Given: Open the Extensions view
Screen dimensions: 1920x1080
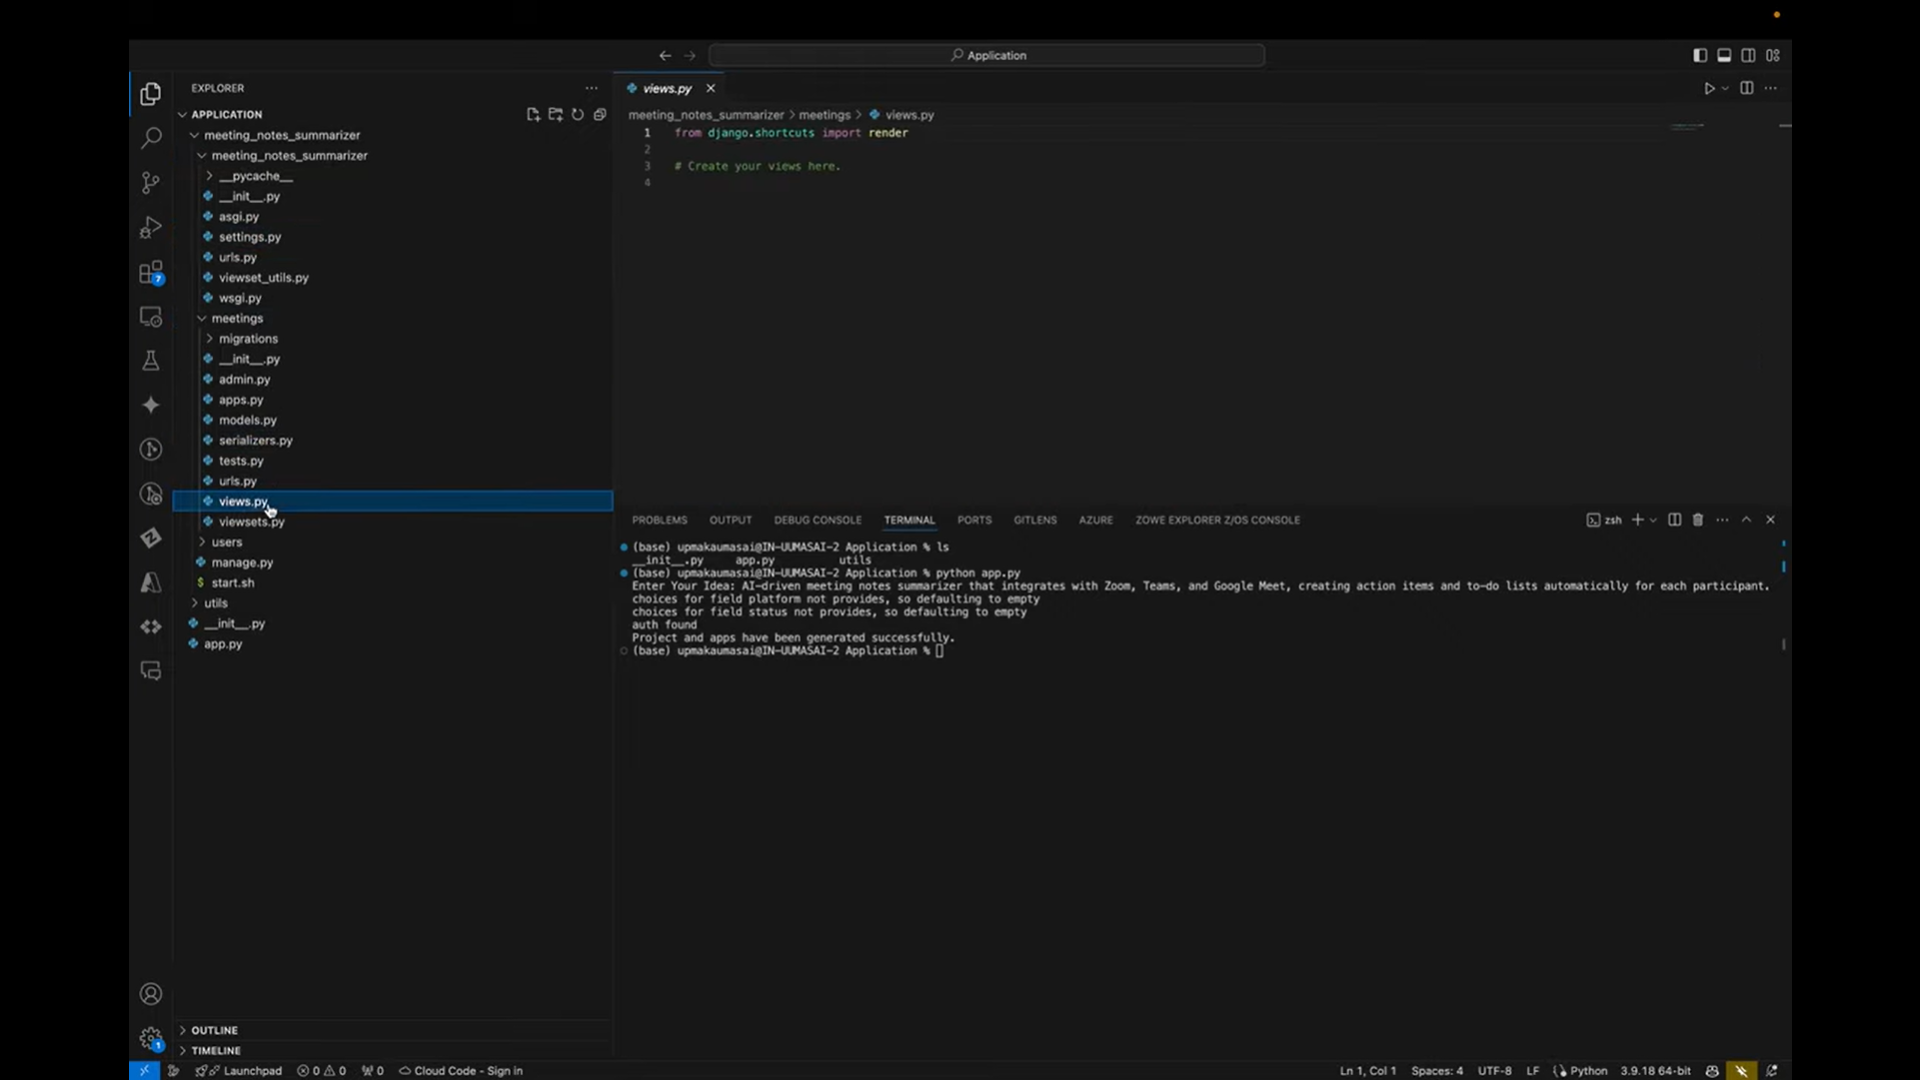Looking at the screenshot, I should (151, 273).
